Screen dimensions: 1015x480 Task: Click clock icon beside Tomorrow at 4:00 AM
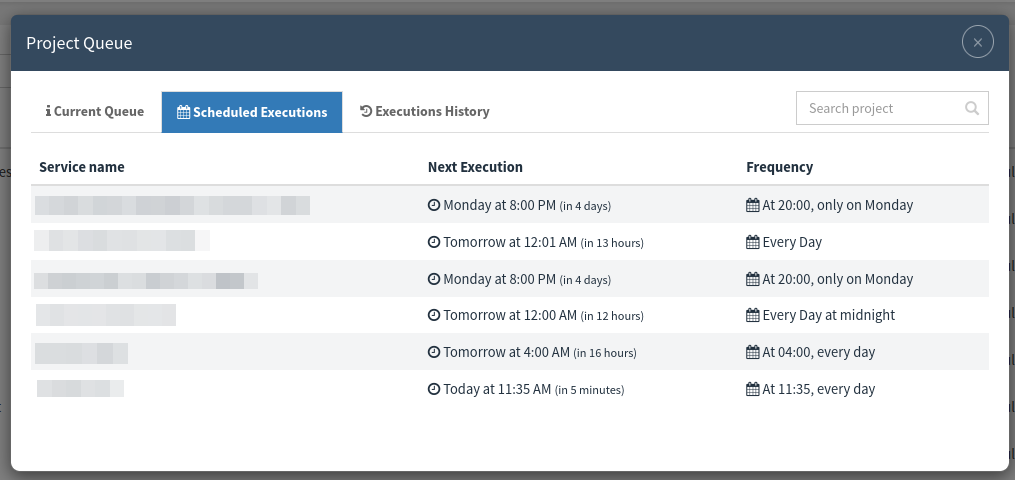(434, 352)
